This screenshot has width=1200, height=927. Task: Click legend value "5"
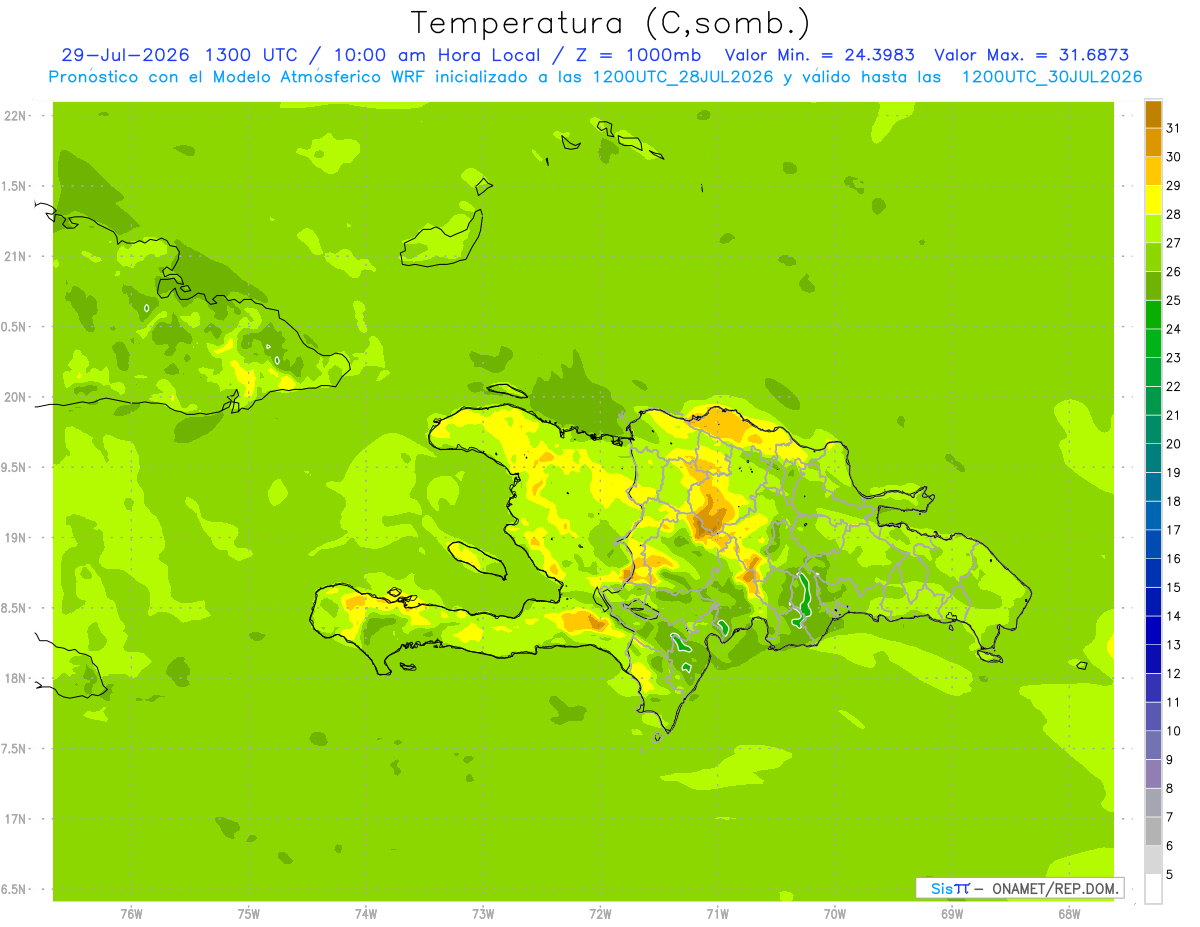coord(1170,875)
